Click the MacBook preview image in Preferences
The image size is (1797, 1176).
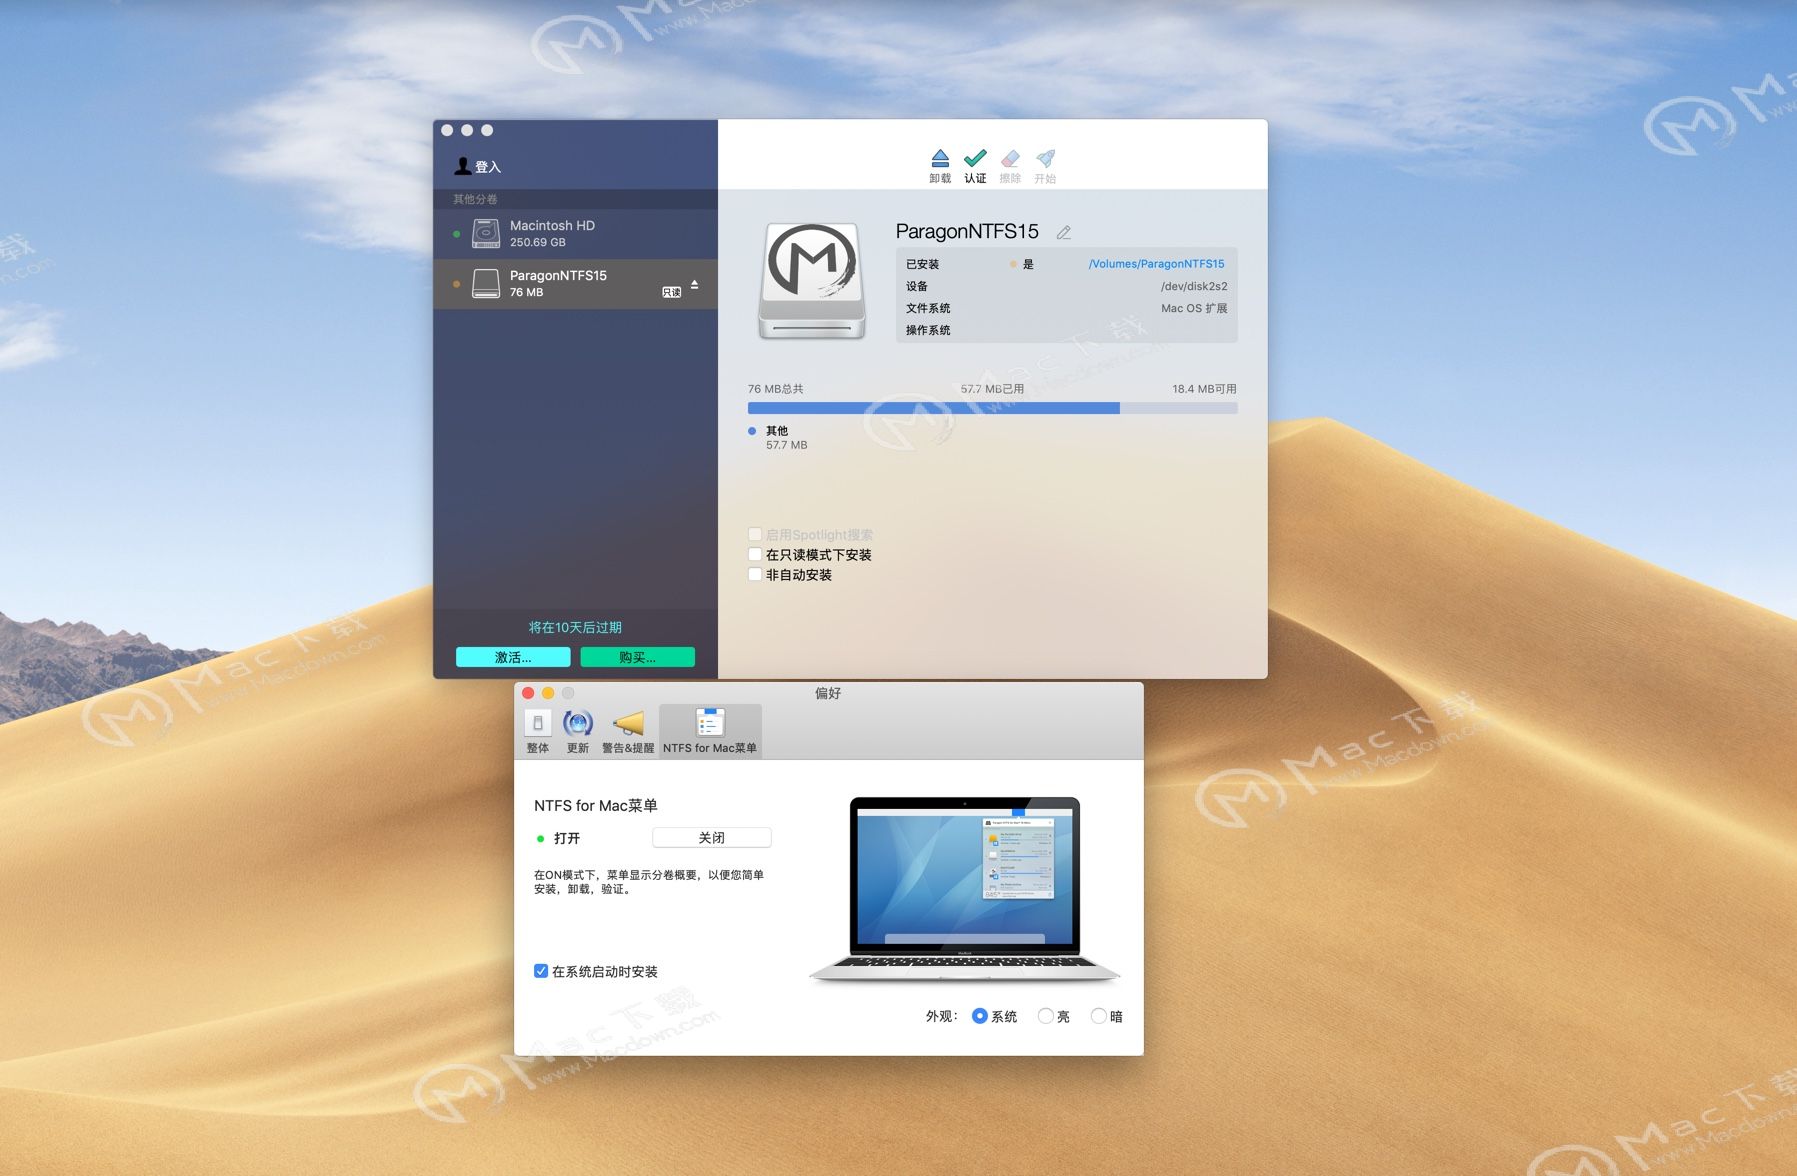[965, 888]
